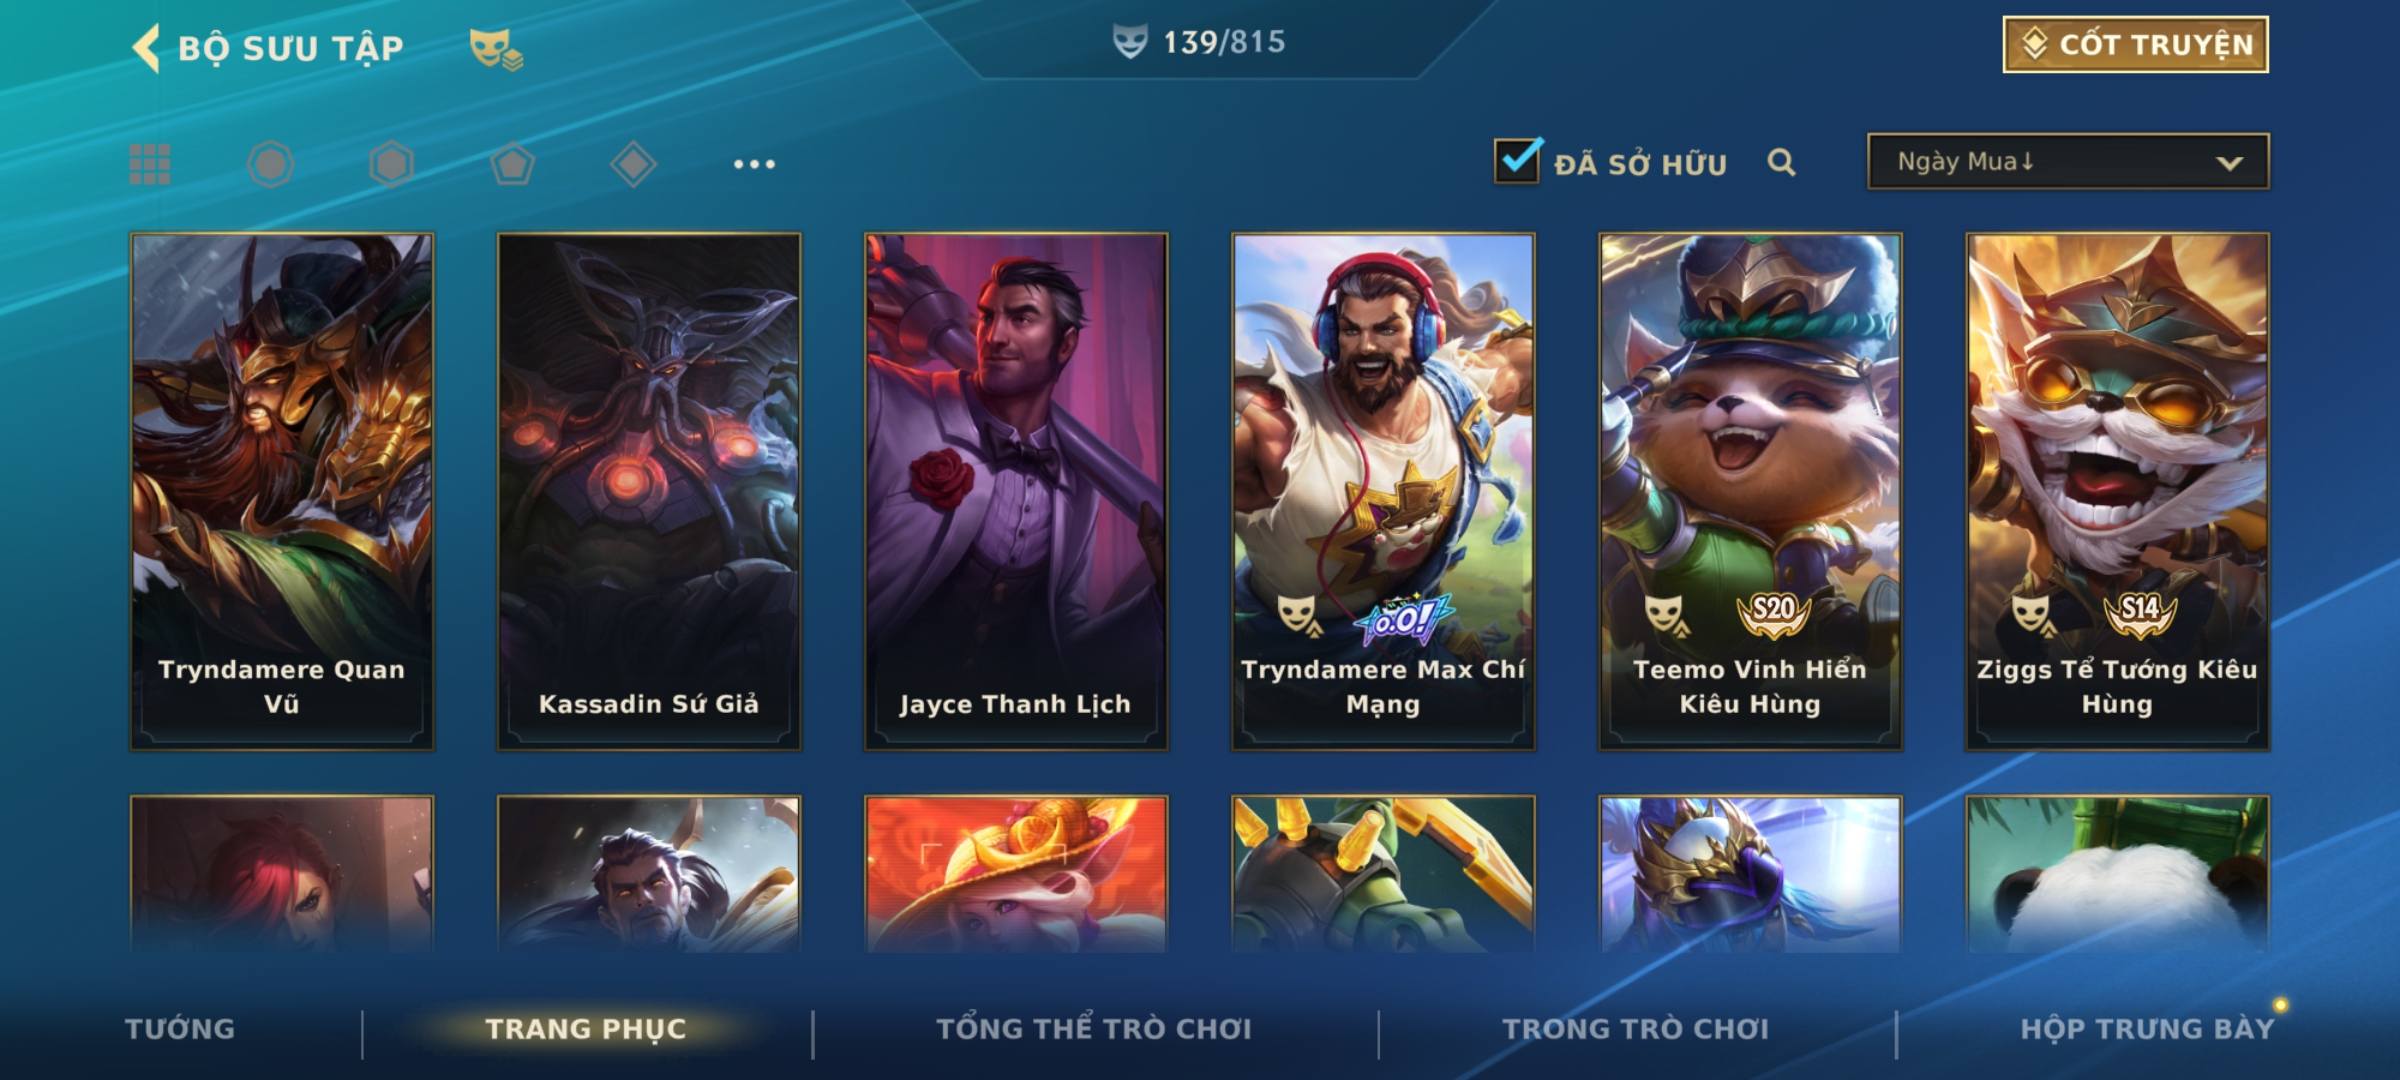Expand sort options via dropdown chevron
This screenshot has height=1080, width=2400.
pyautogui.click(x=2229, y=163)
